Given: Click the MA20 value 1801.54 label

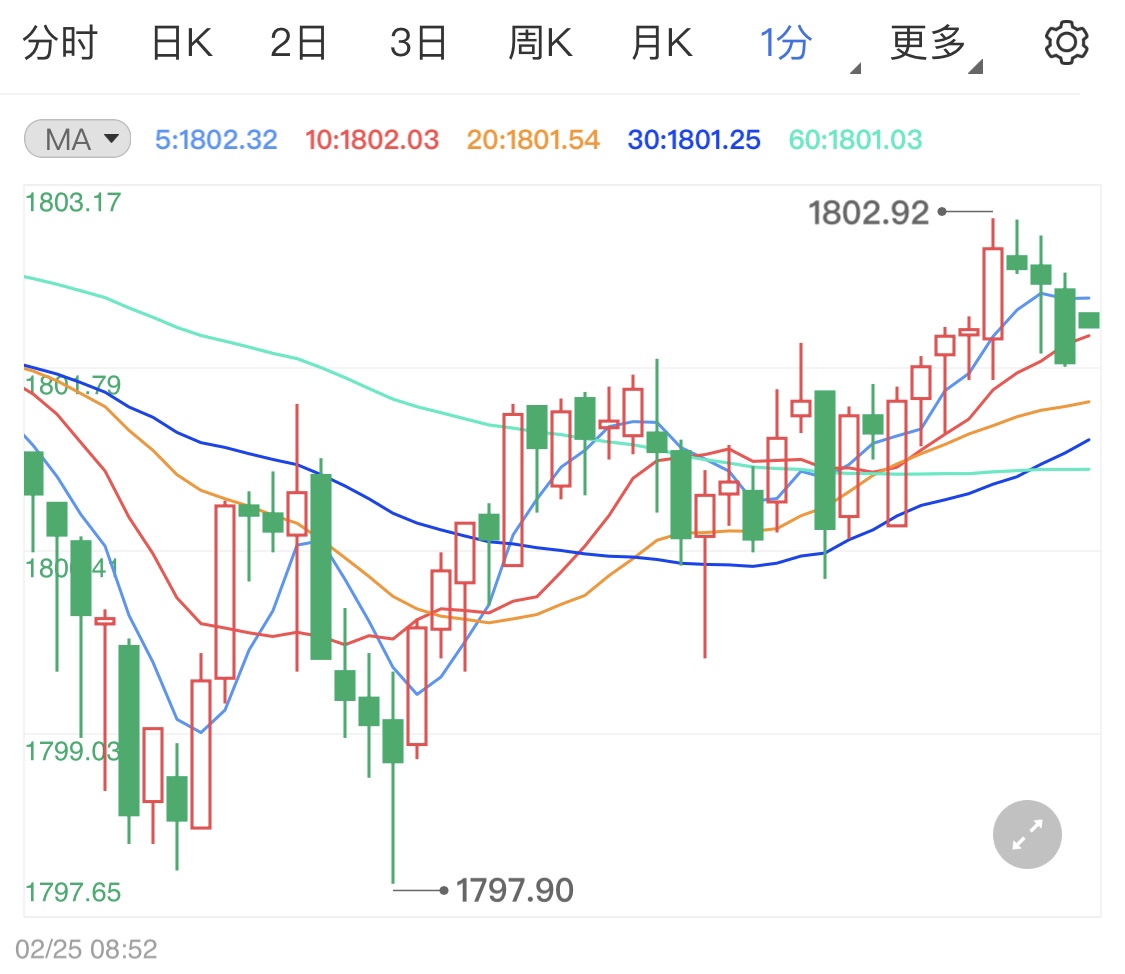Looking at the screenshot, I should click(x=533, y=140).
